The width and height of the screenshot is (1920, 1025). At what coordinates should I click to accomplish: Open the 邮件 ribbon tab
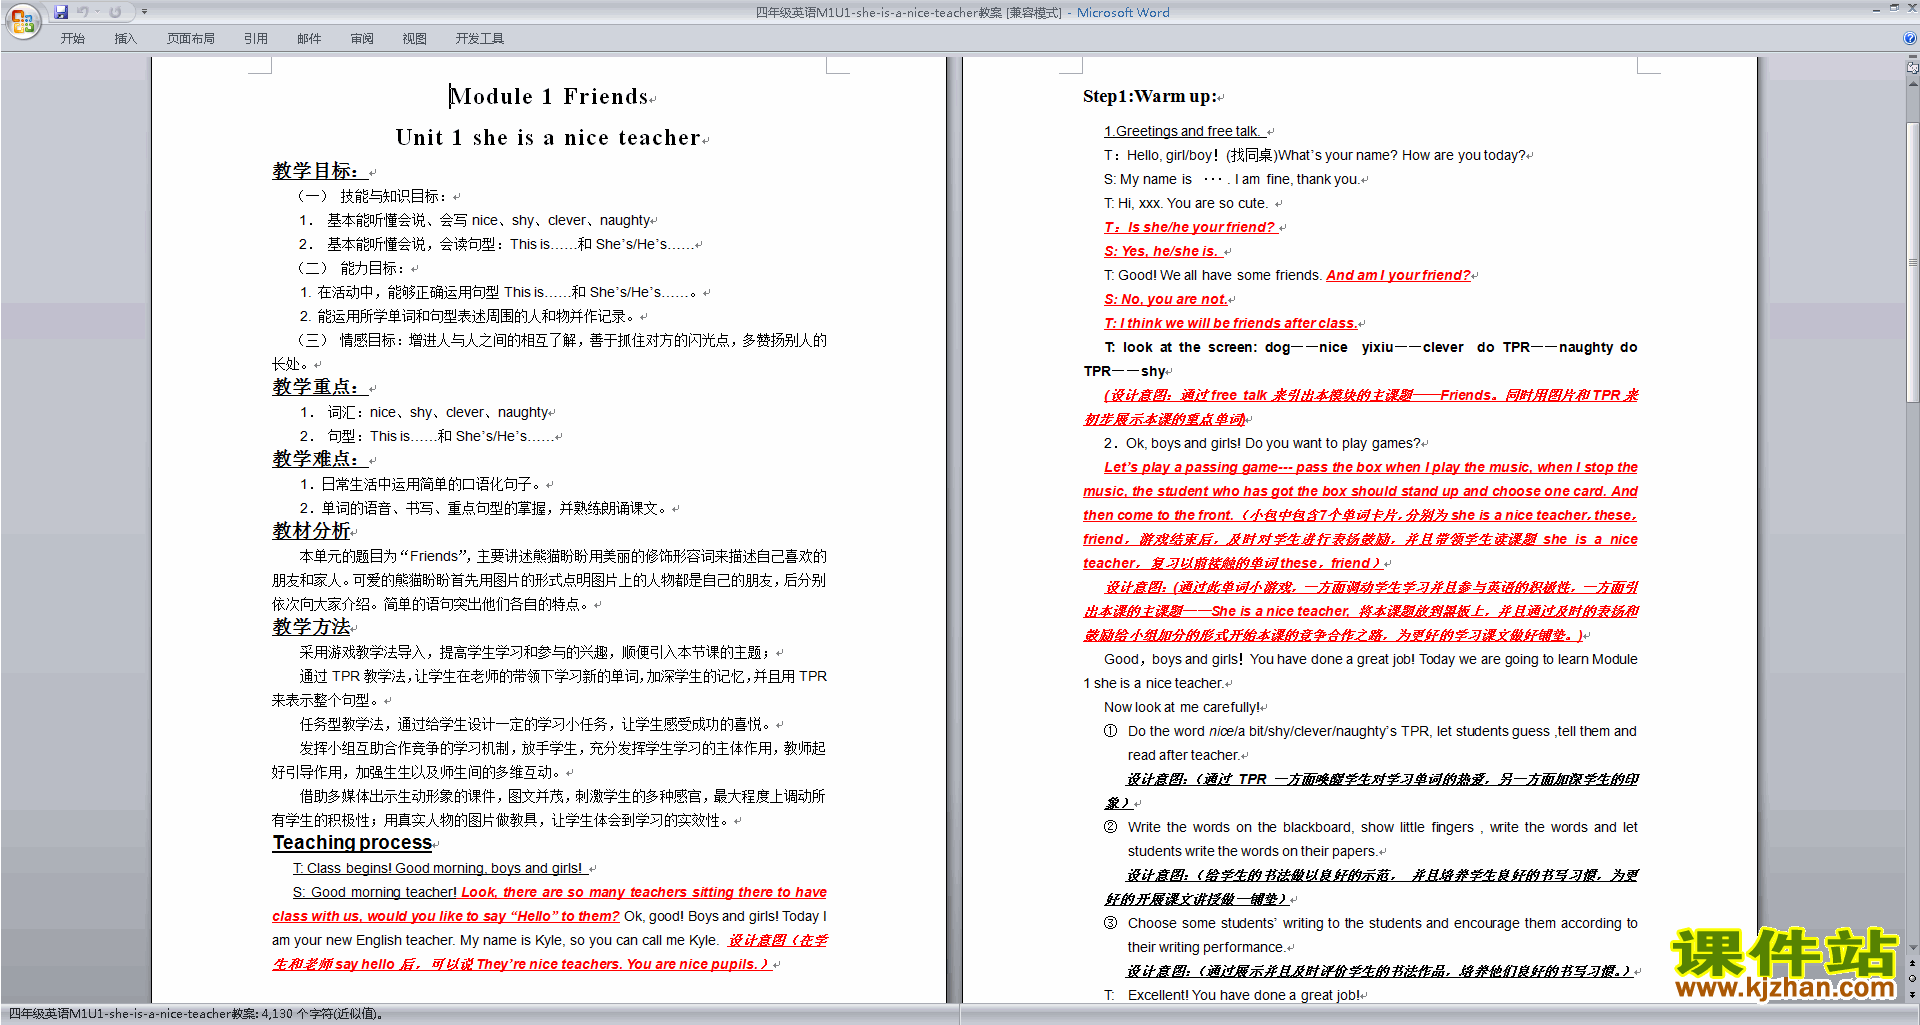(309, 39)
